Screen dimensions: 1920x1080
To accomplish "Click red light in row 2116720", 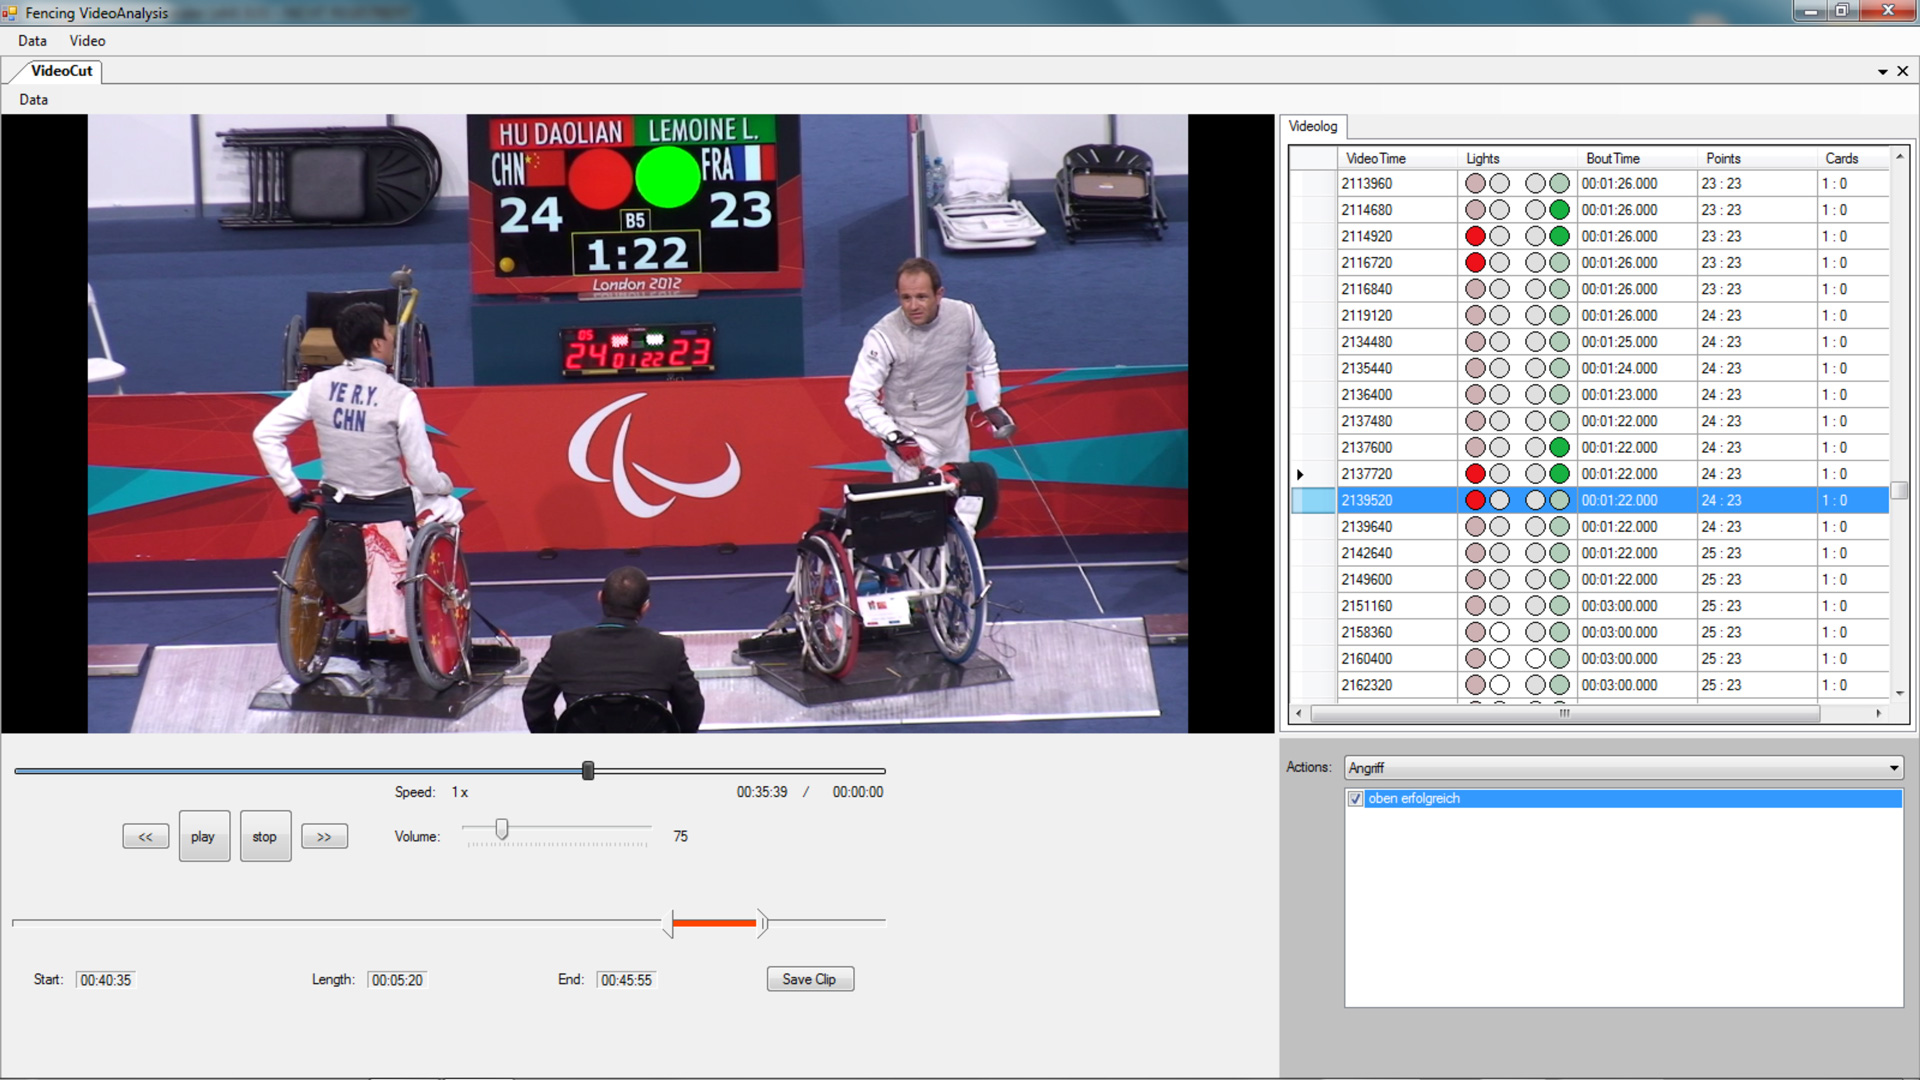I will (1475, 263).
